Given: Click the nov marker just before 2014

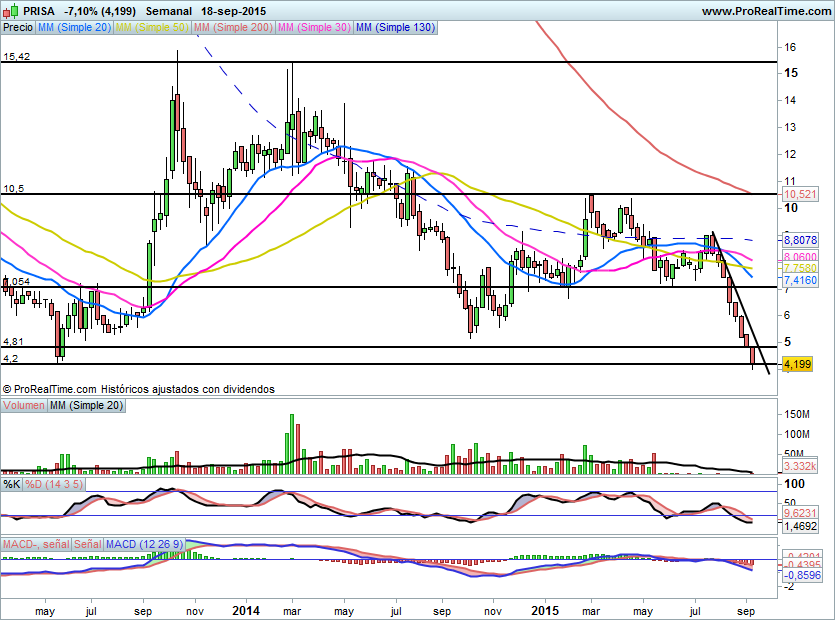Looking at the screenshot, I should [x=195, y=611].
